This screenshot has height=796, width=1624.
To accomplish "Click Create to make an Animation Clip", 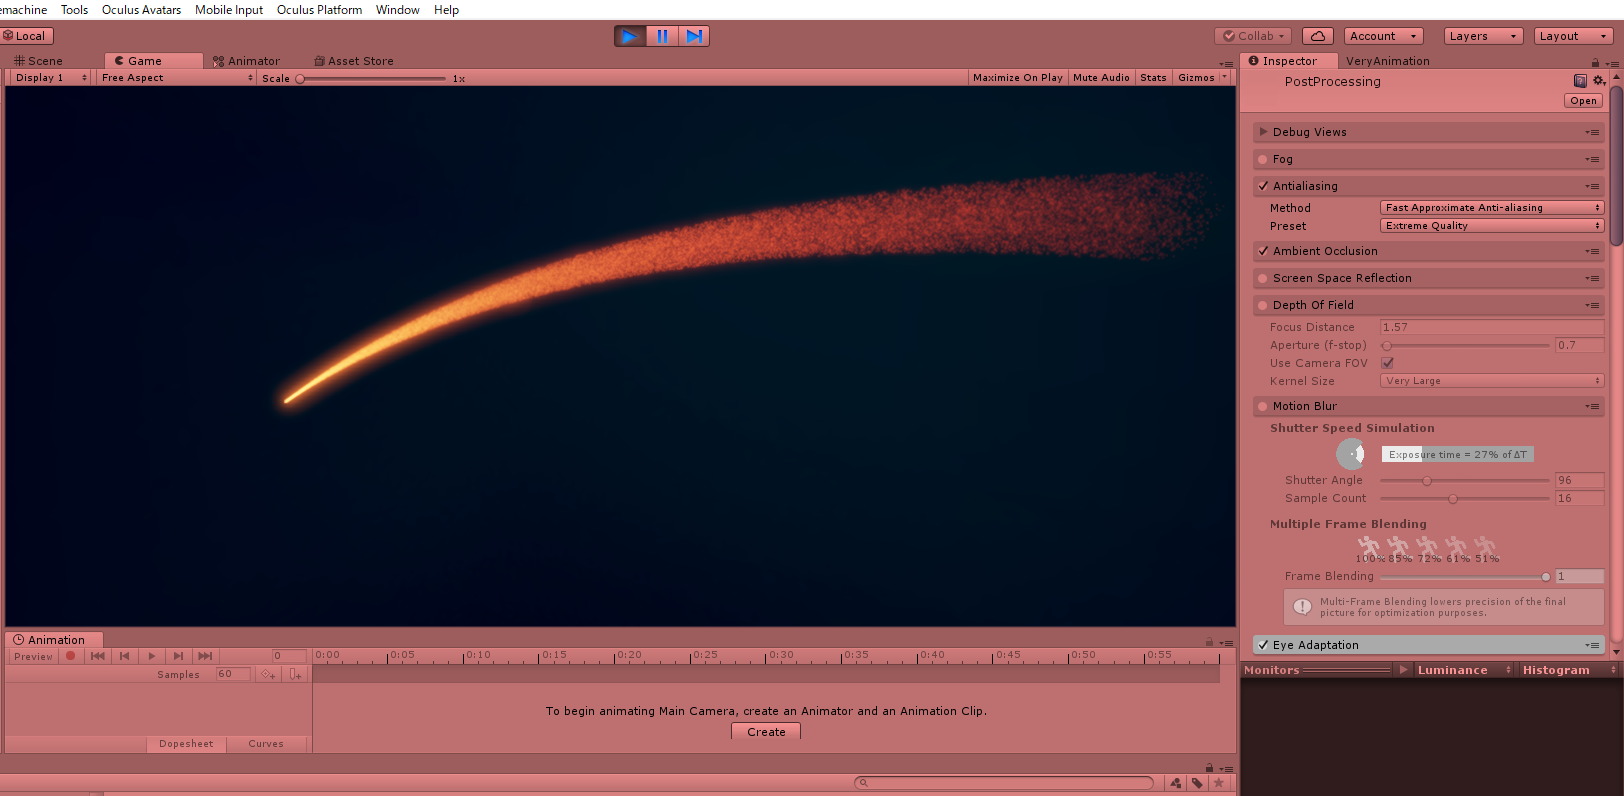I will point(766,732).
